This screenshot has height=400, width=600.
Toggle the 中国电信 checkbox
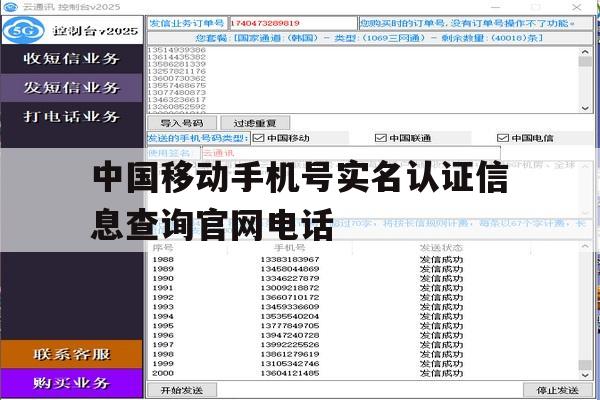(502, 138)
